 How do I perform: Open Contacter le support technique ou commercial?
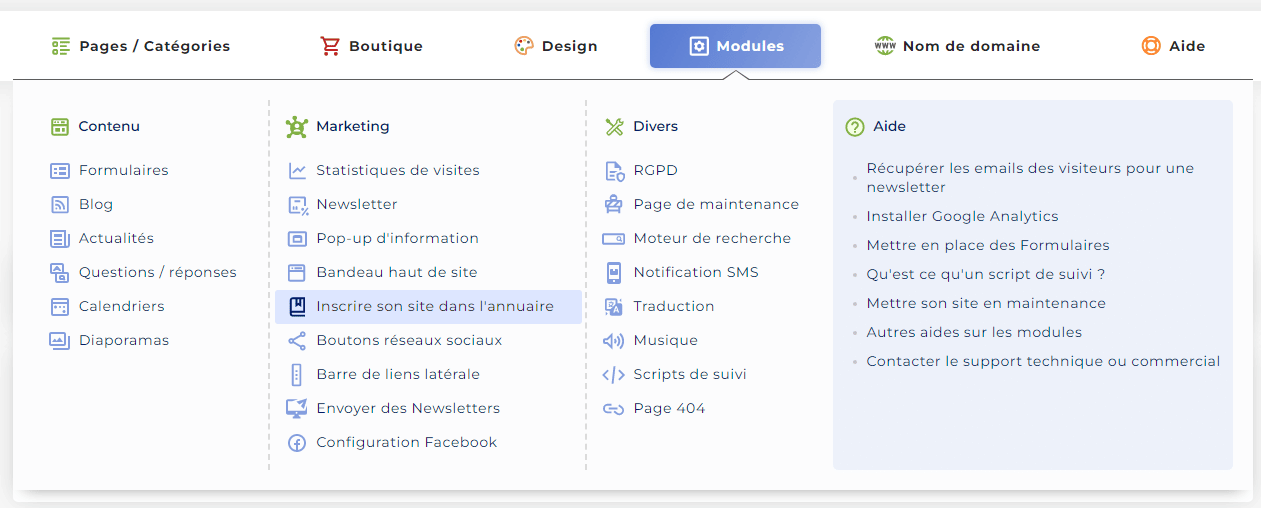click(1043, 361)
